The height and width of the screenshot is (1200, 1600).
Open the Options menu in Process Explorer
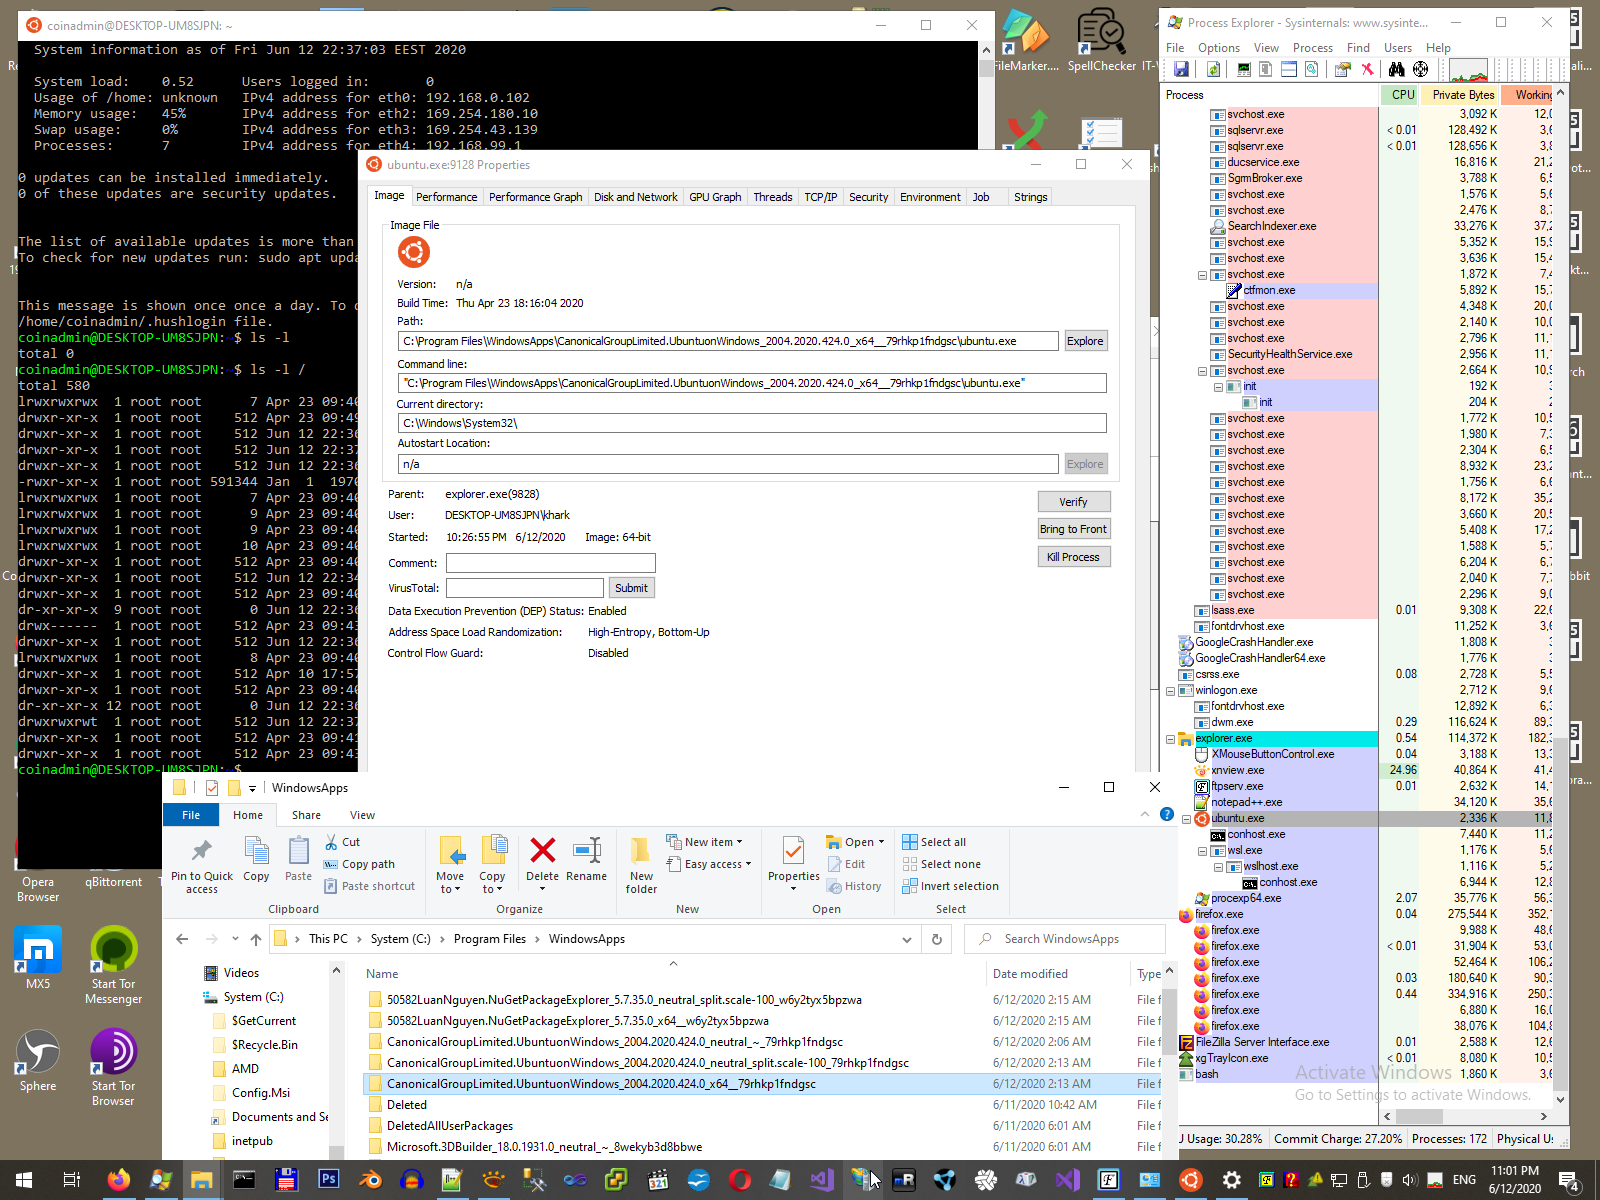pos(1218,48)
